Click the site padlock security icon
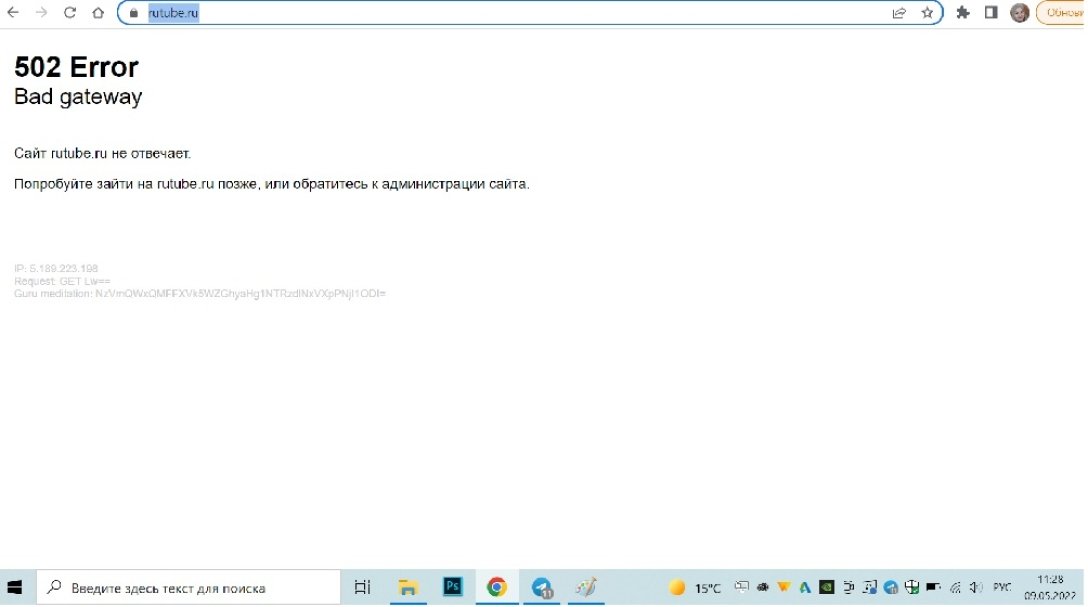 point(134,13)
